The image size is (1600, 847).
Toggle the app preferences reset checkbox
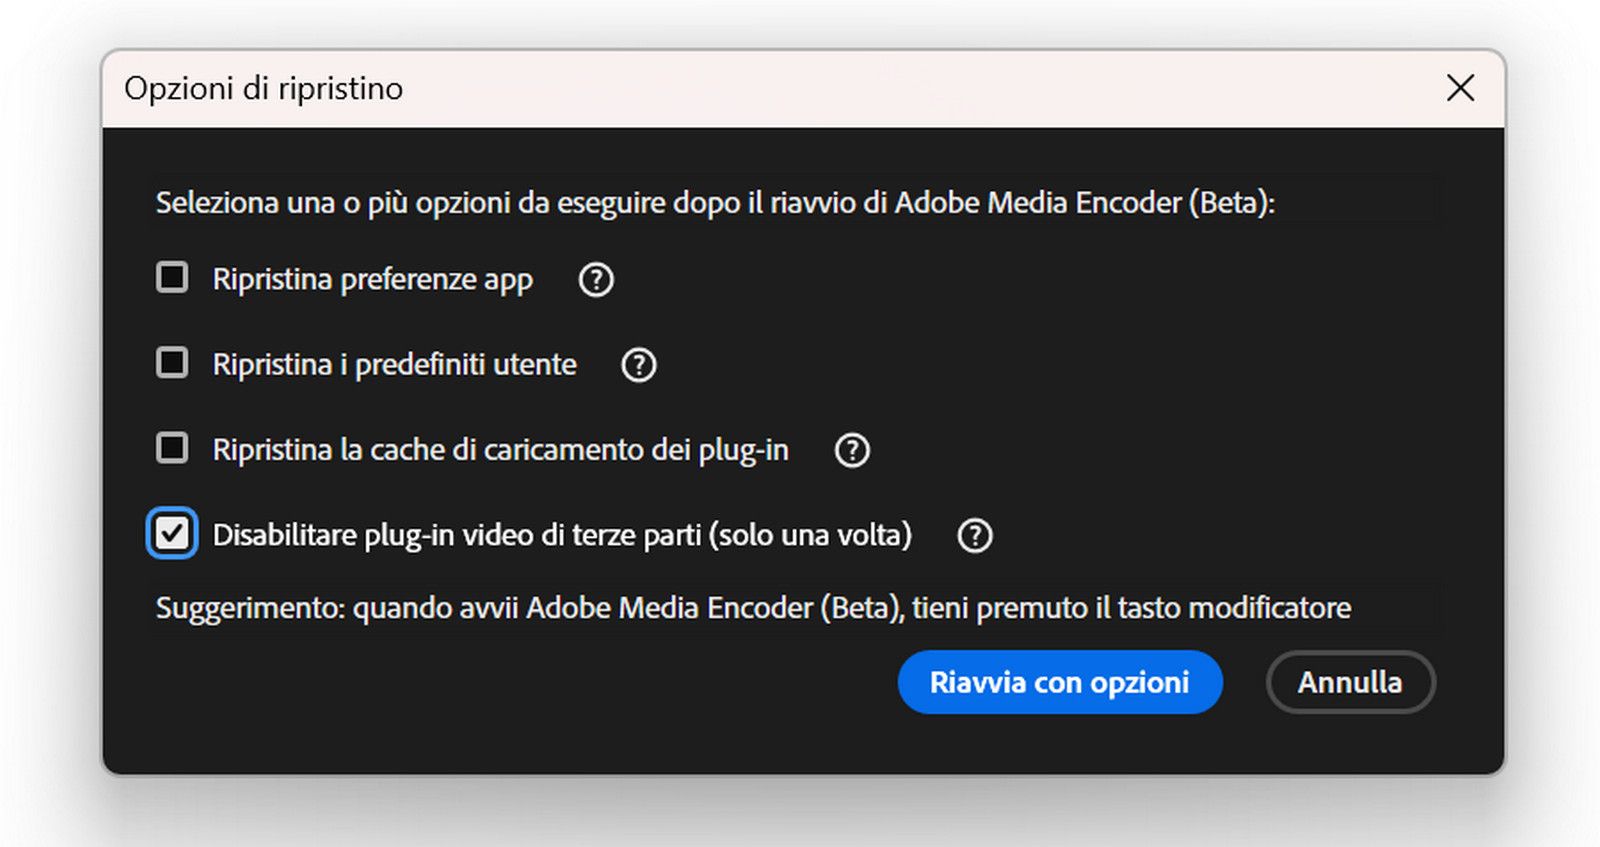171,278
